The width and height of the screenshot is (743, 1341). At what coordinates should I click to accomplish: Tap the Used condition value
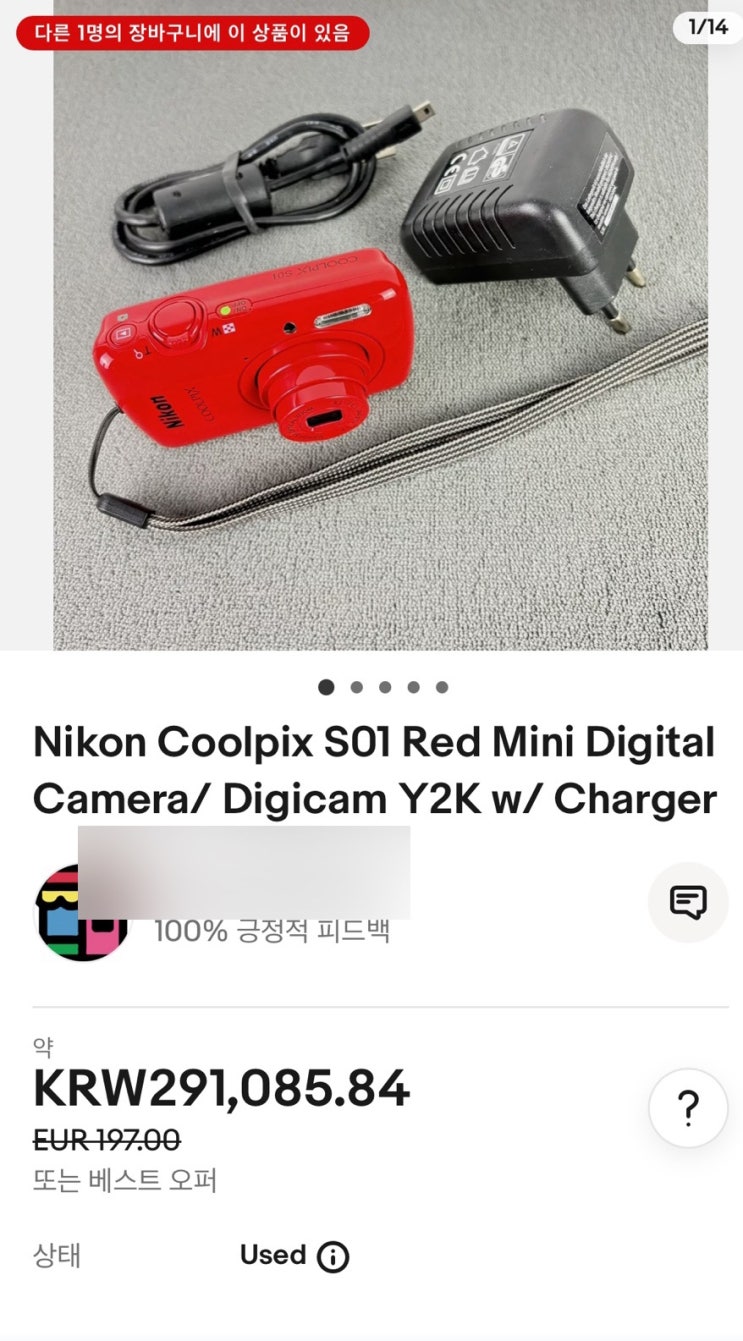coord(273,1255)
